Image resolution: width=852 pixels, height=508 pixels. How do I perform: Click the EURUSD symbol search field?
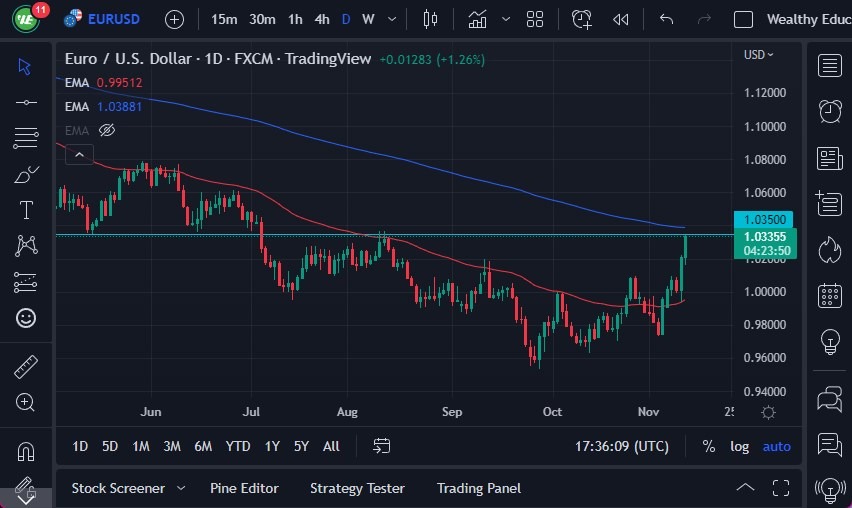point(112,19)
